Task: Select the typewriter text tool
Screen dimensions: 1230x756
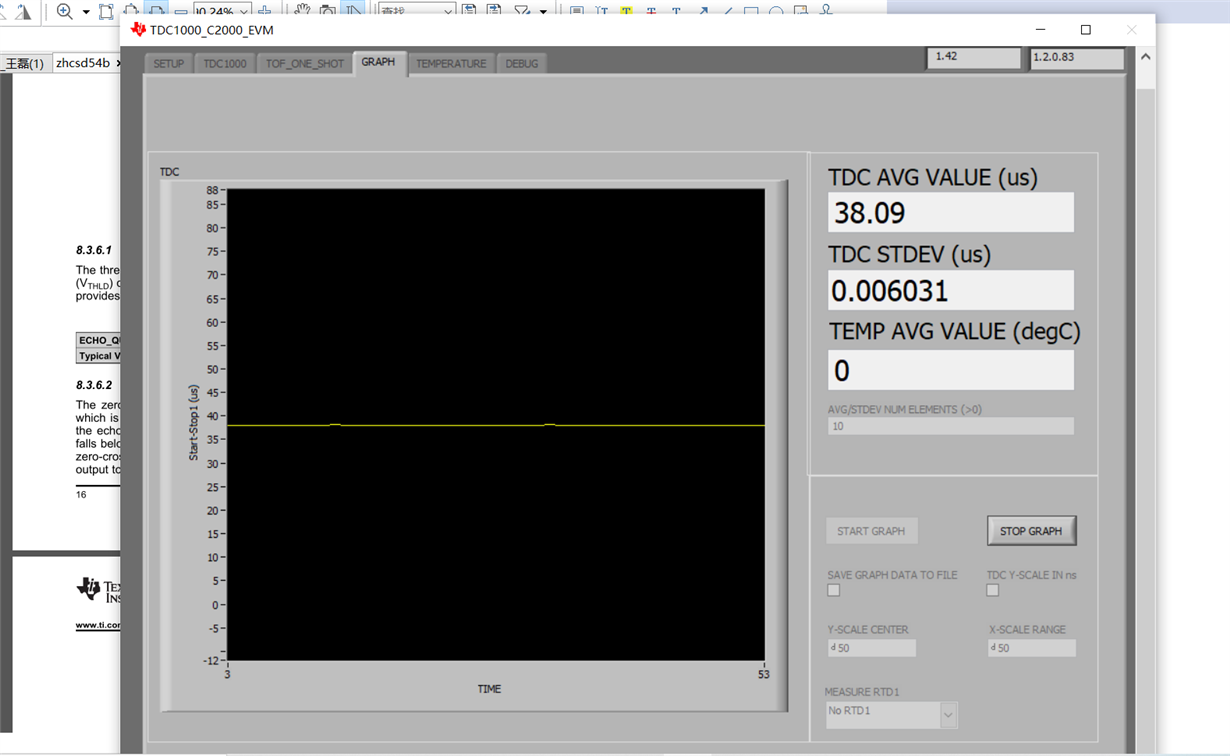Action: click(x=602, y=11)
